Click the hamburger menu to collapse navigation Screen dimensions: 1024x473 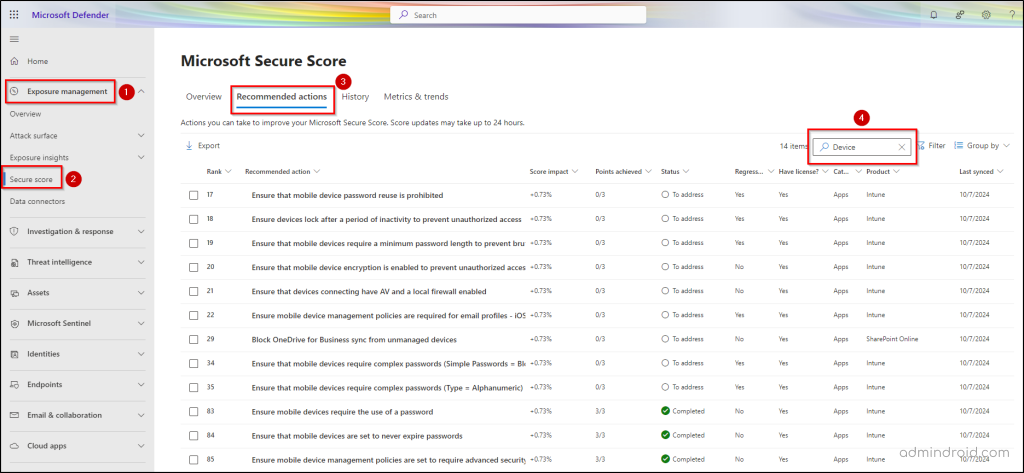pos(14,38)
